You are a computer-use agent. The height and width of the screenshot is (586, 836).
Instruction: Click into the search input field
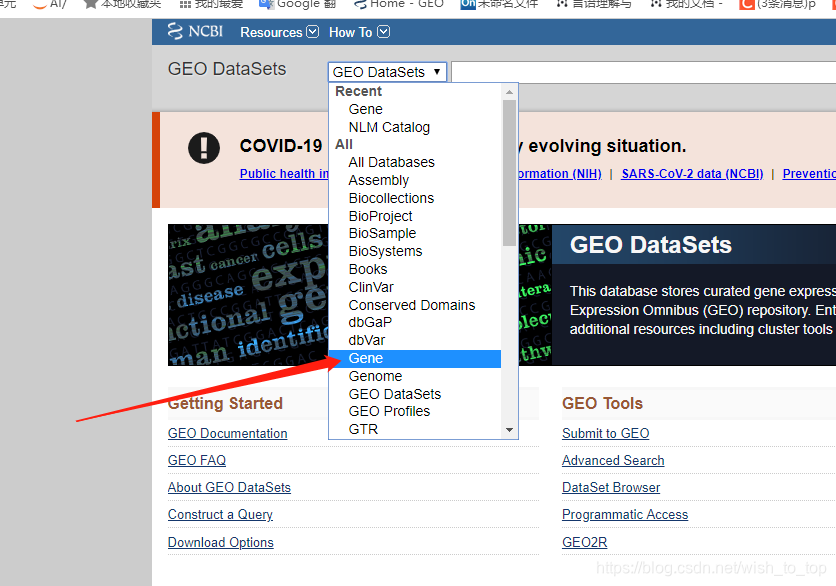644,72
